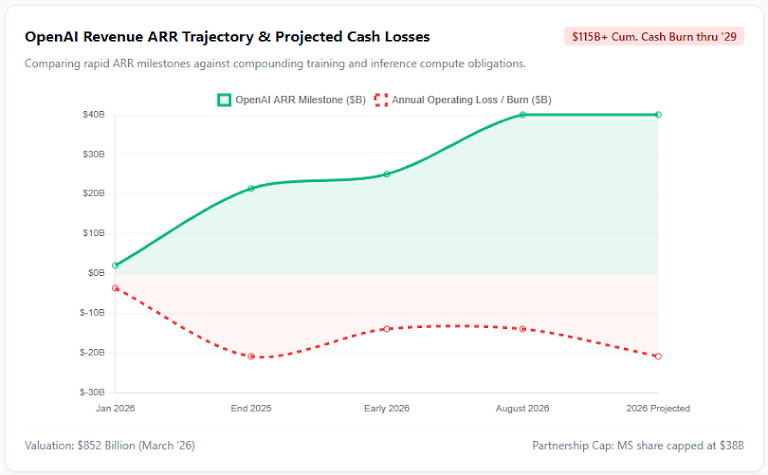This screenshot has height=475, width=768.
Task: Select burn data point at End 2025
Action: [x=251, y=356]
